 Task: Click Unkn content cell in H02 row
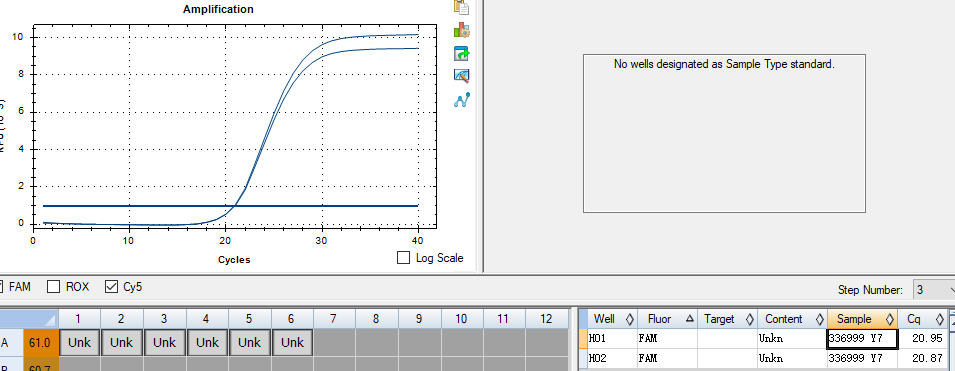(x=792, y=359)
